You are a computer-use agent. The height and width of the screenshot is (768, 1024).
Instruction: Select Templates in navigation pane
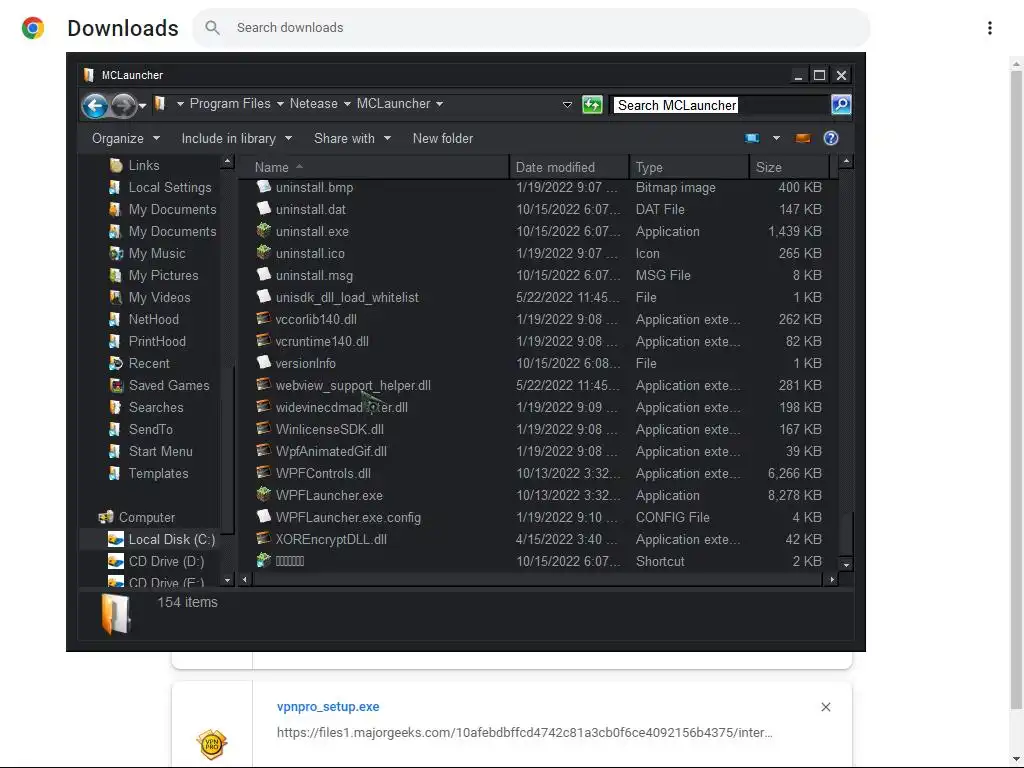click(x=158, y=473)
